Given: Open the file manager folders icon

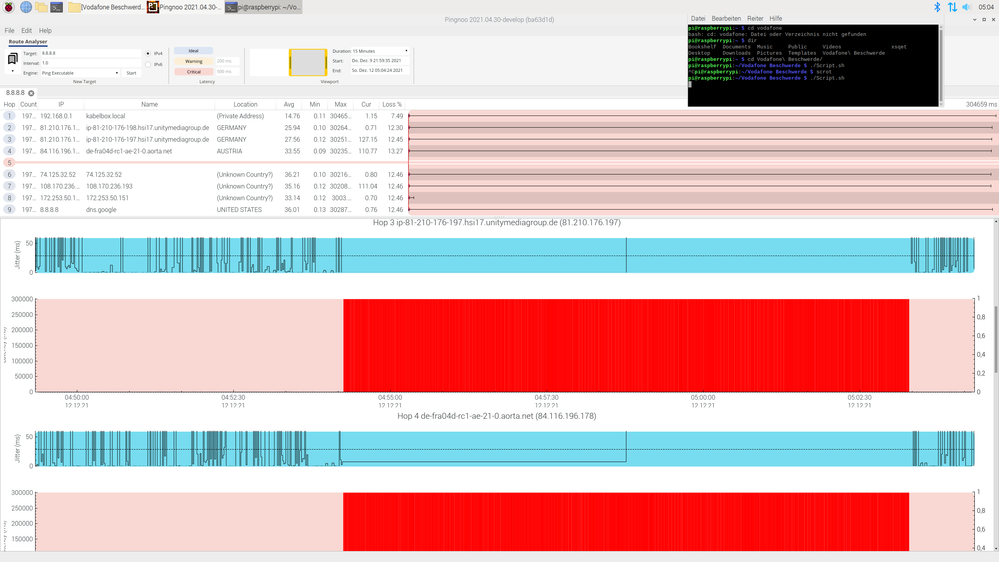Looking at the screenshot, I should coord(41,7).
